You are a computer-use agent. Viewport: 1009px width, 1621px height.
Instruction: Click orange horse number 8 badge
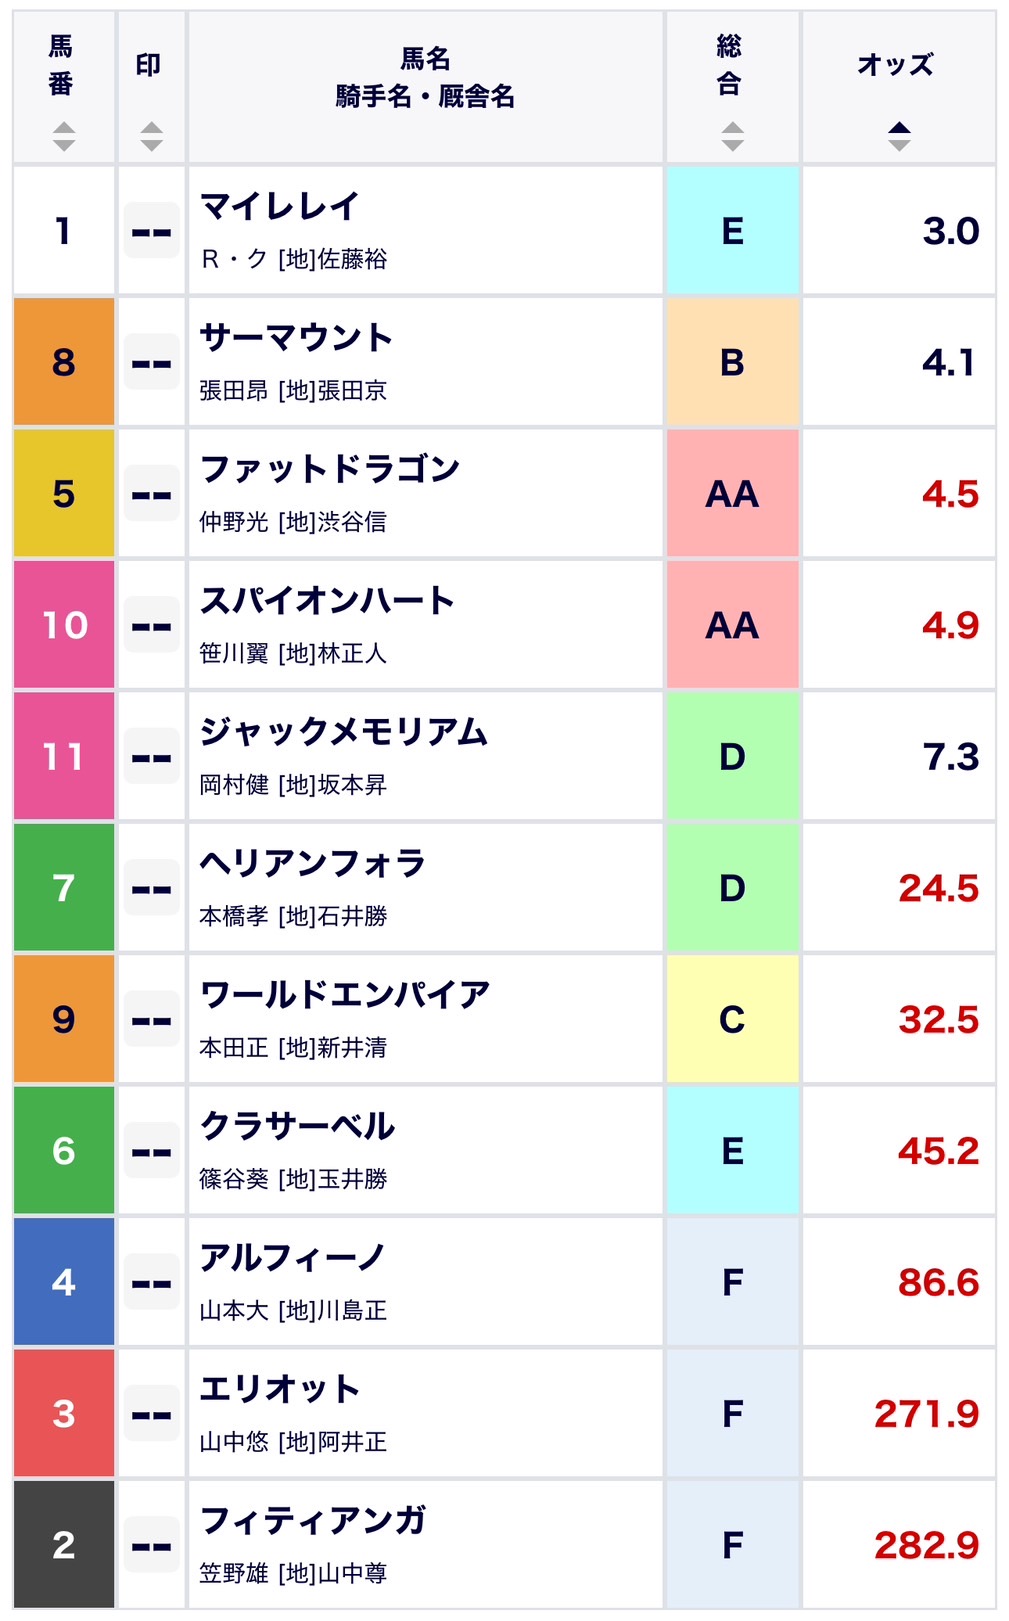click(64, 362)
